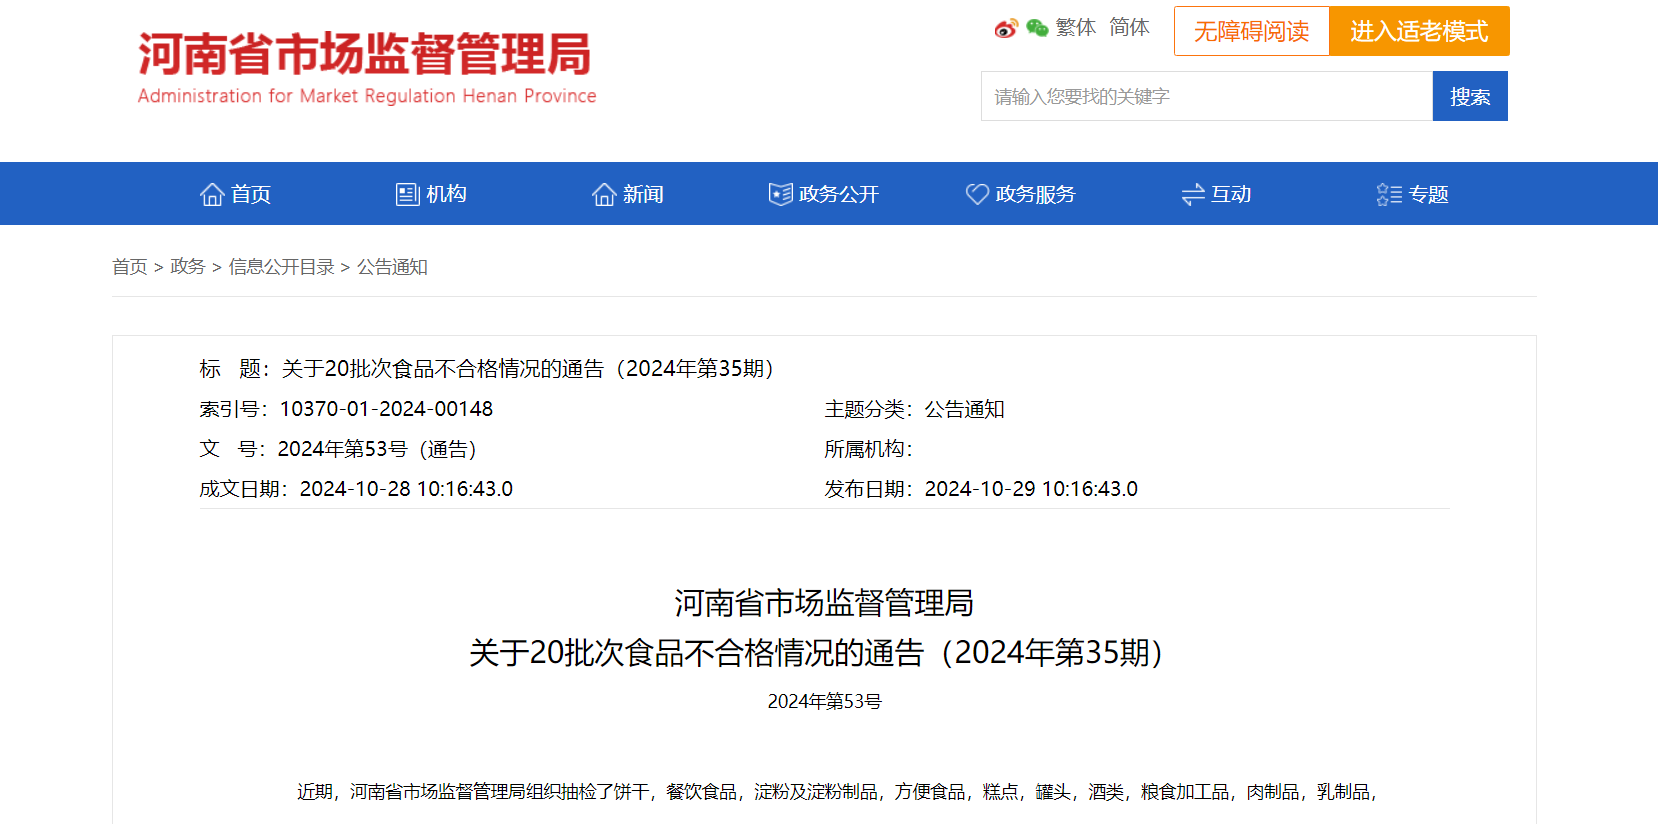Screen dimensions: 1658x824
Task: Enable 无障碍阅读 accessibility reading
Action: [x=1251, y=31]
